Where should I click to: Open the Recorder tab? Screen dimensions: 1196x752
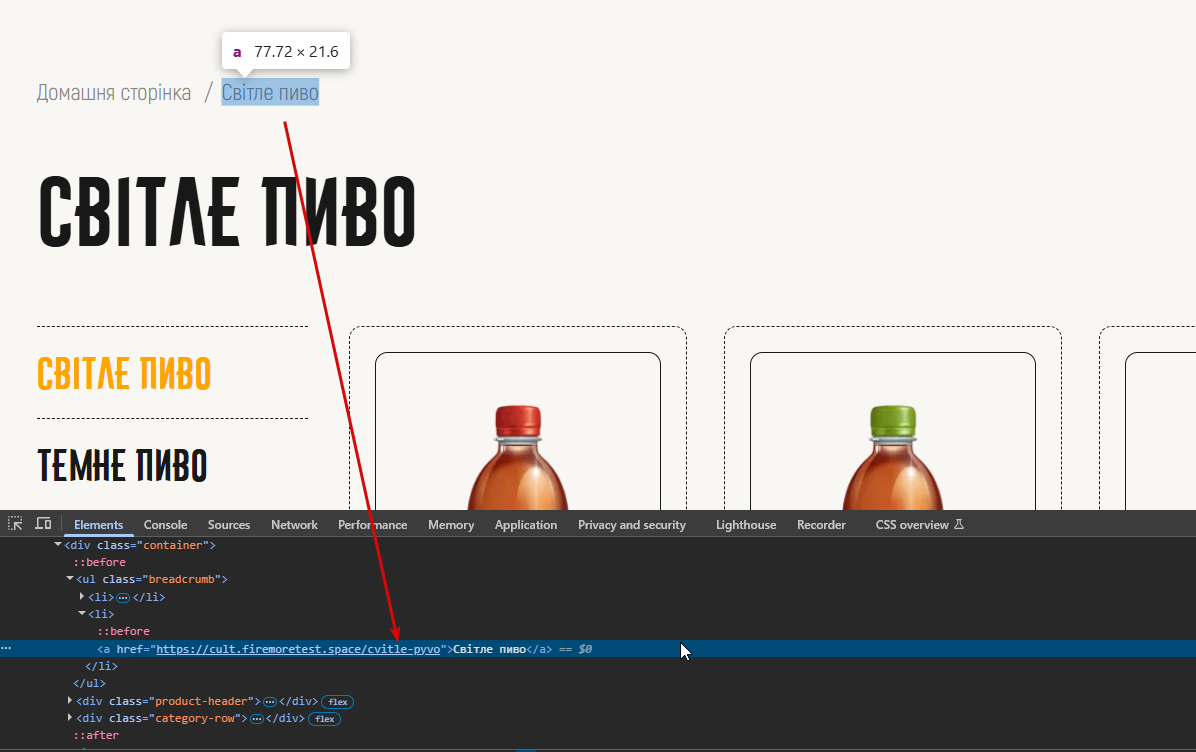tap(821, 525)
